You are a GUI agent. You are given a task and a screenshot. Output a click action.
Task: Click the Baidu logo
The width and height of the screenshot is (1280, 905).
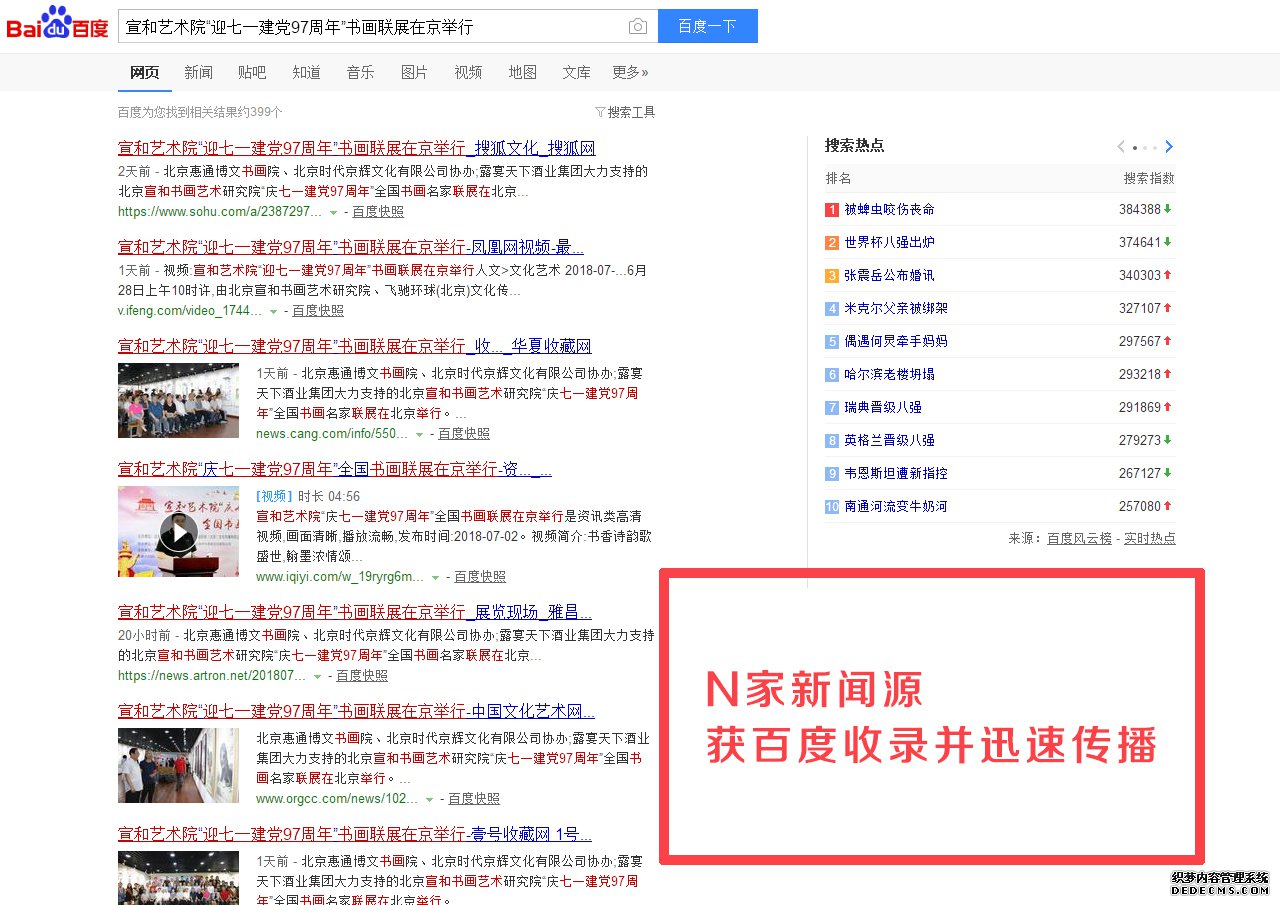pyautogui.click(x=58, y=24)
